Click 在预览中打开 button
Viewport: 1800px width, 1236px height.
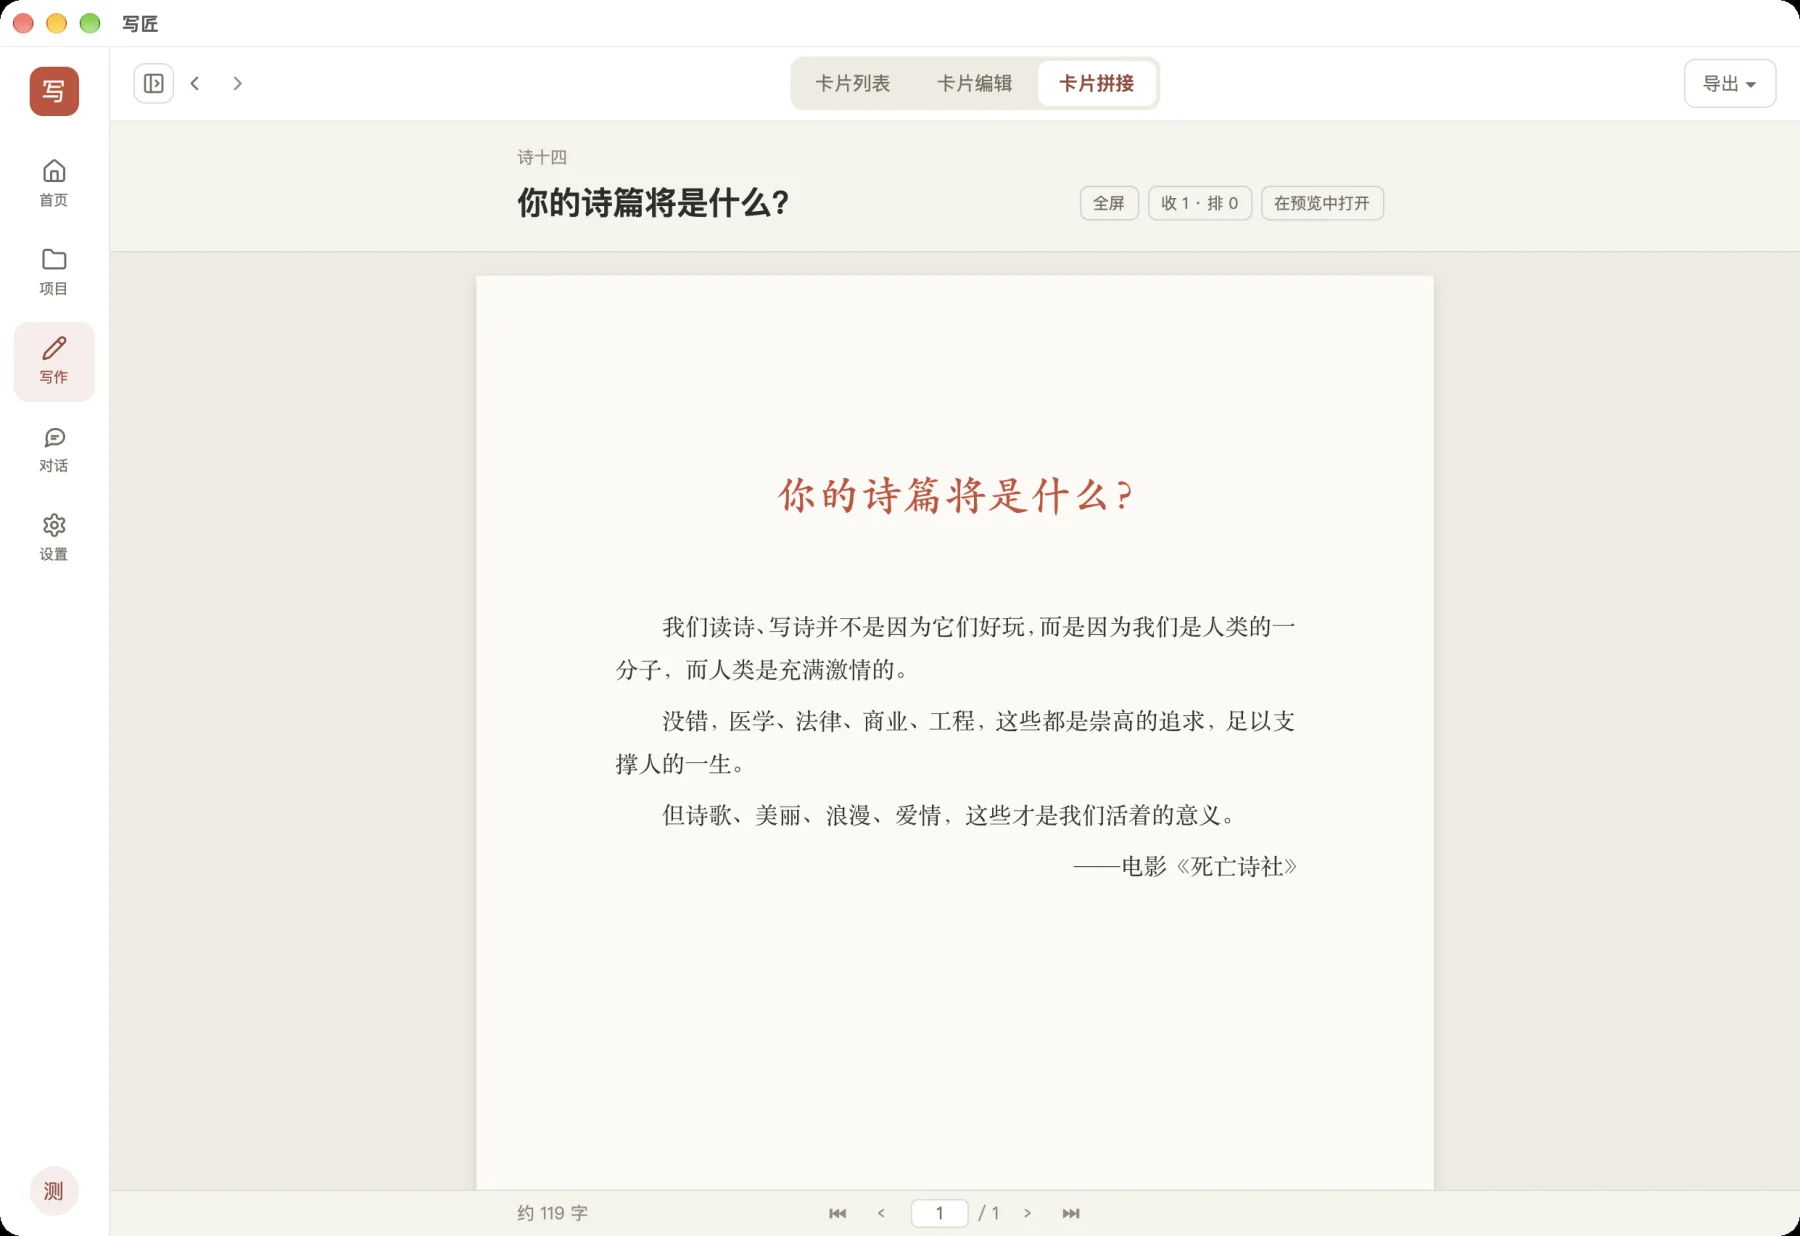[1322, 203]
